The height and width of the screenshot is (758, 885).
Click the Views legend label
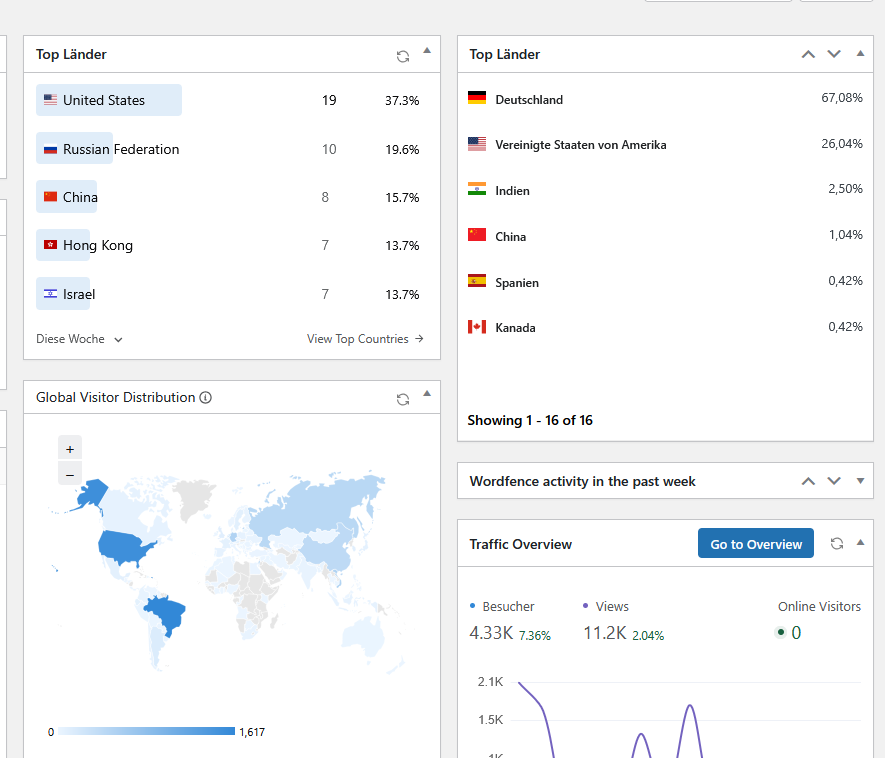tap(612, 606)
